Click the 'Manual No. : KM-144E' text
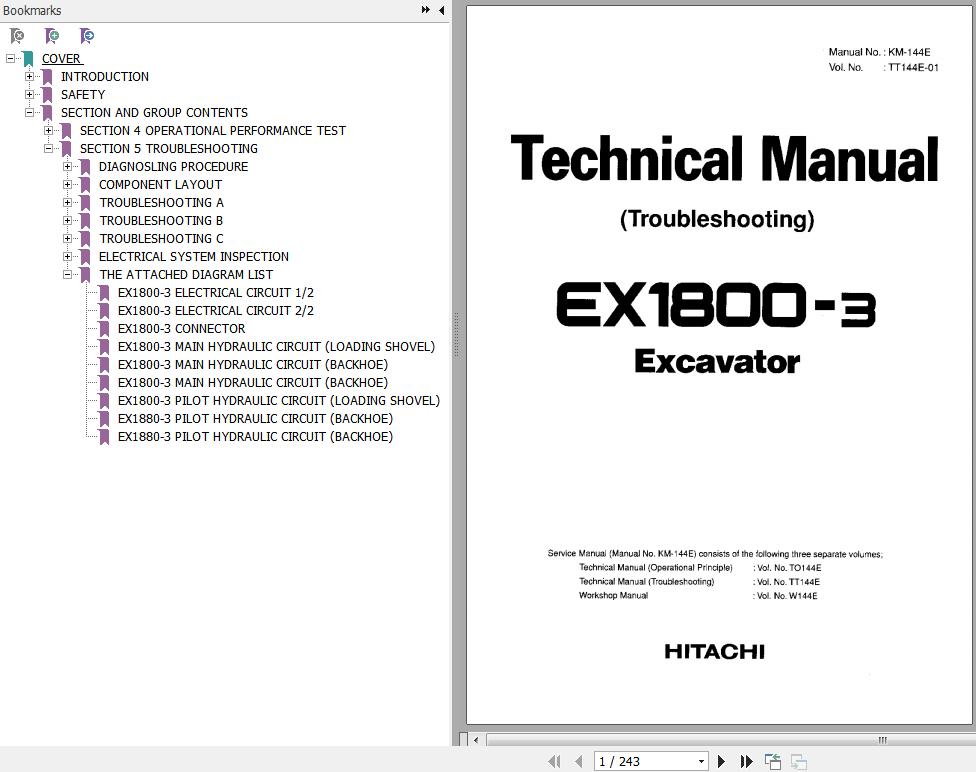 point(880,52)
